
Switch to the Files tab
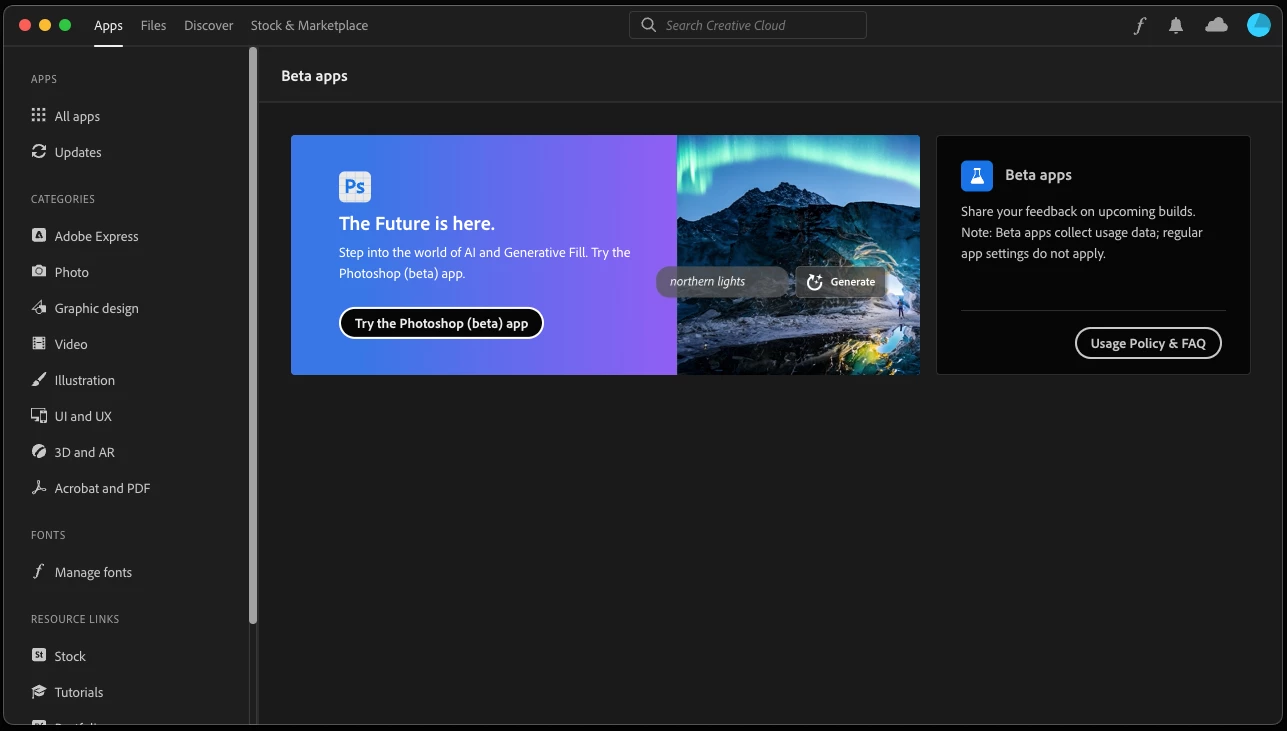coord(154,25)
